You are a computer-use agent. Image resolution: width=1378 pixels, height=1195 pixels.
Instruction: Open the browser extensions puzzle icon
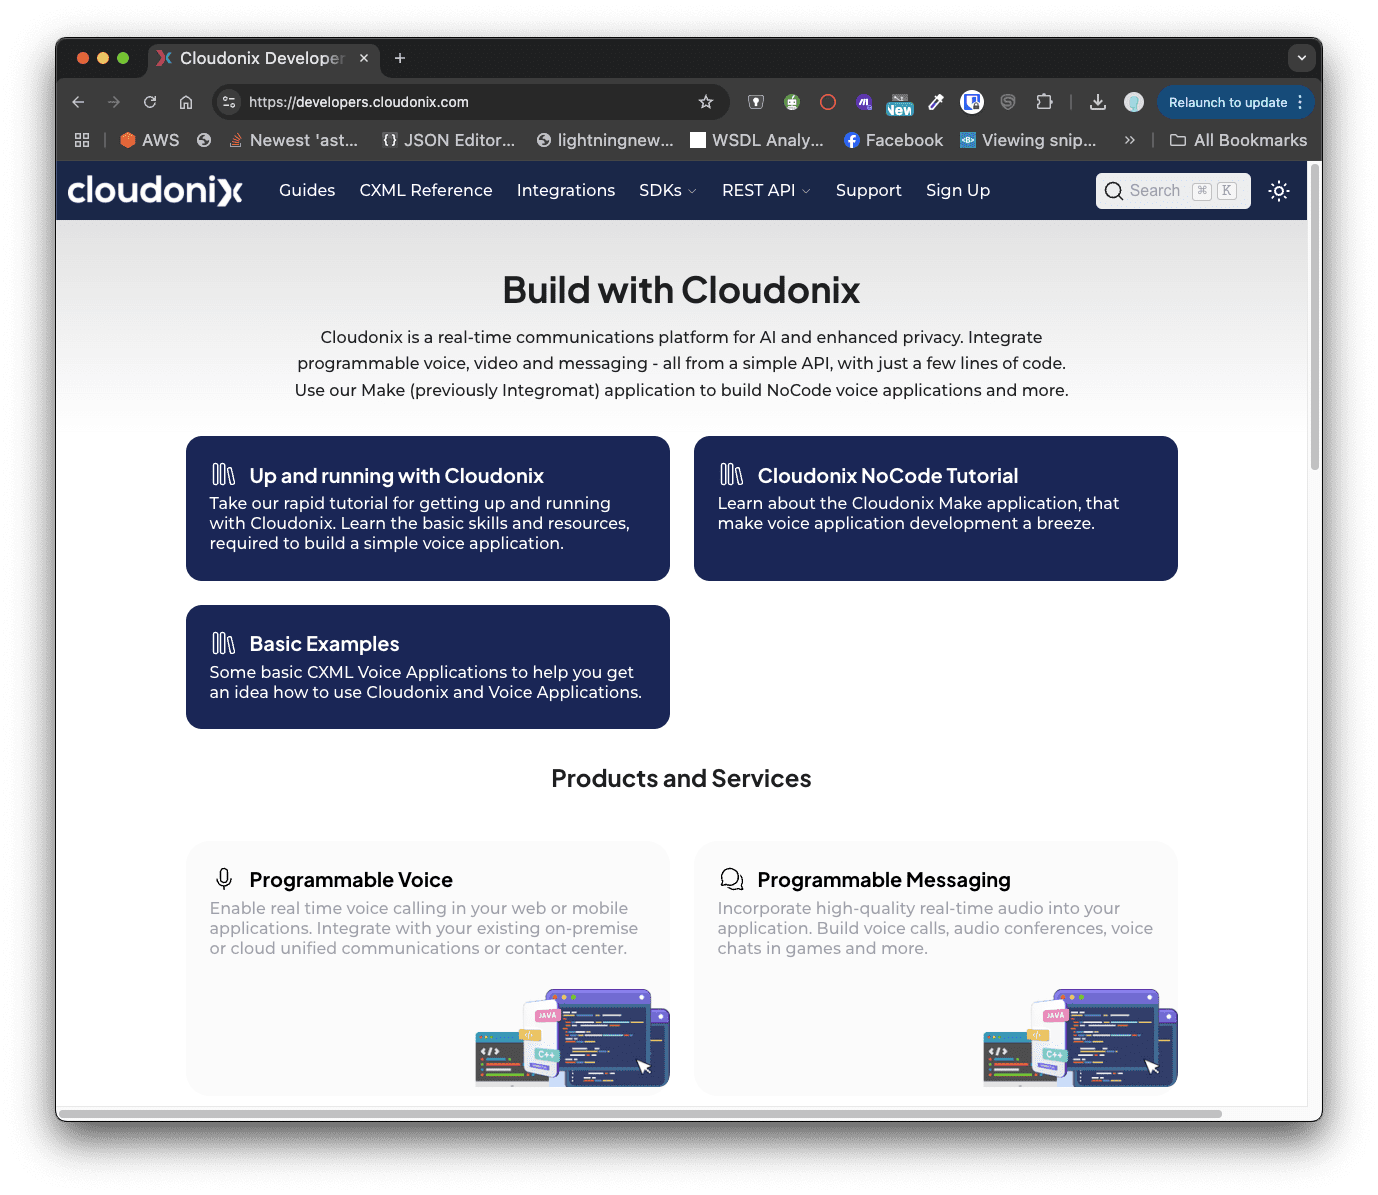point(1044,101)
